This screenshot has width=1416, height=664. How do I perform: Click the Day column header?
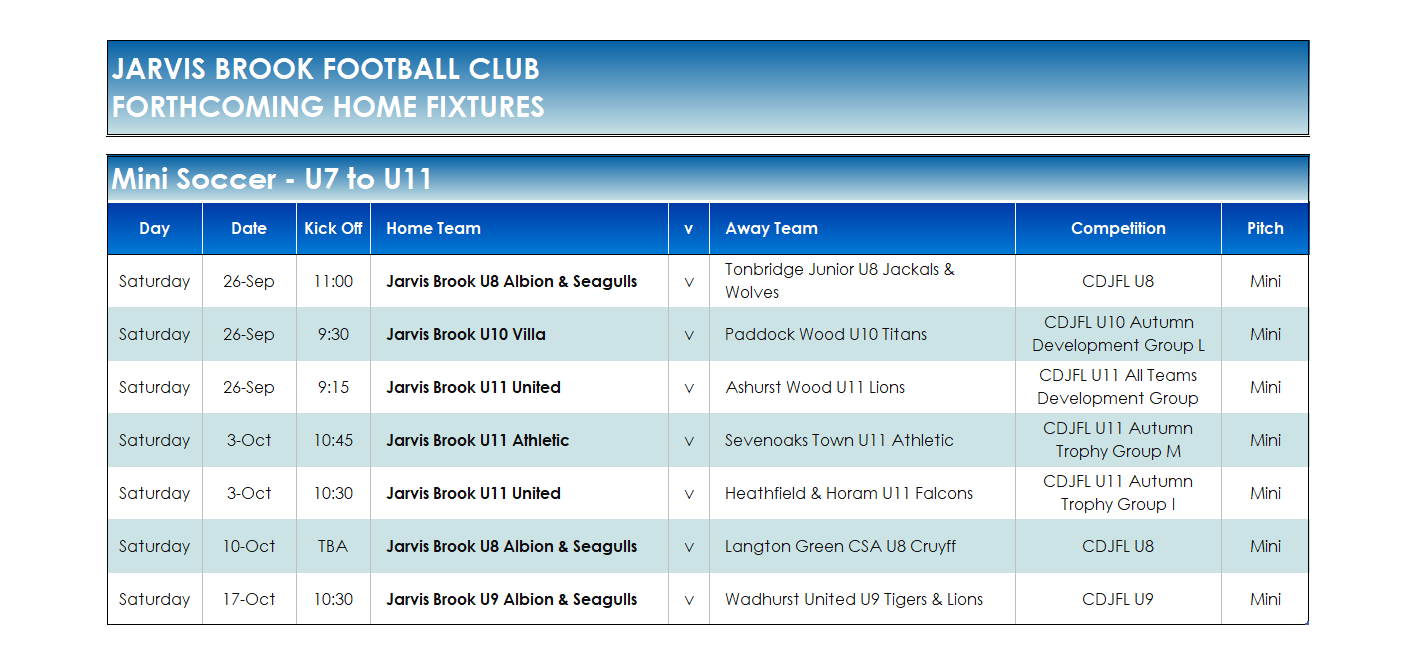pos(155,229)
